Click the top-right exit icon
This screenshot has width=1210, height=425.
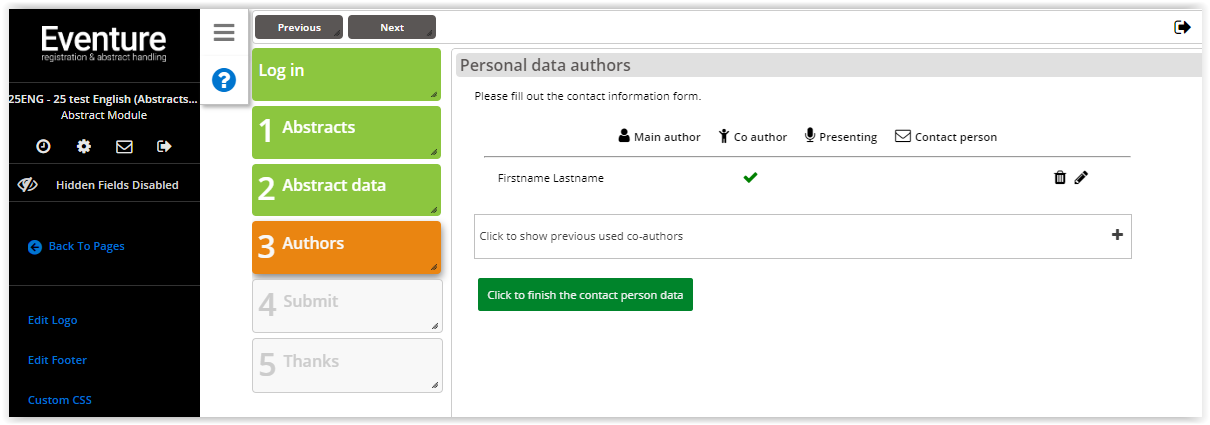click(x=1182, y=27)
